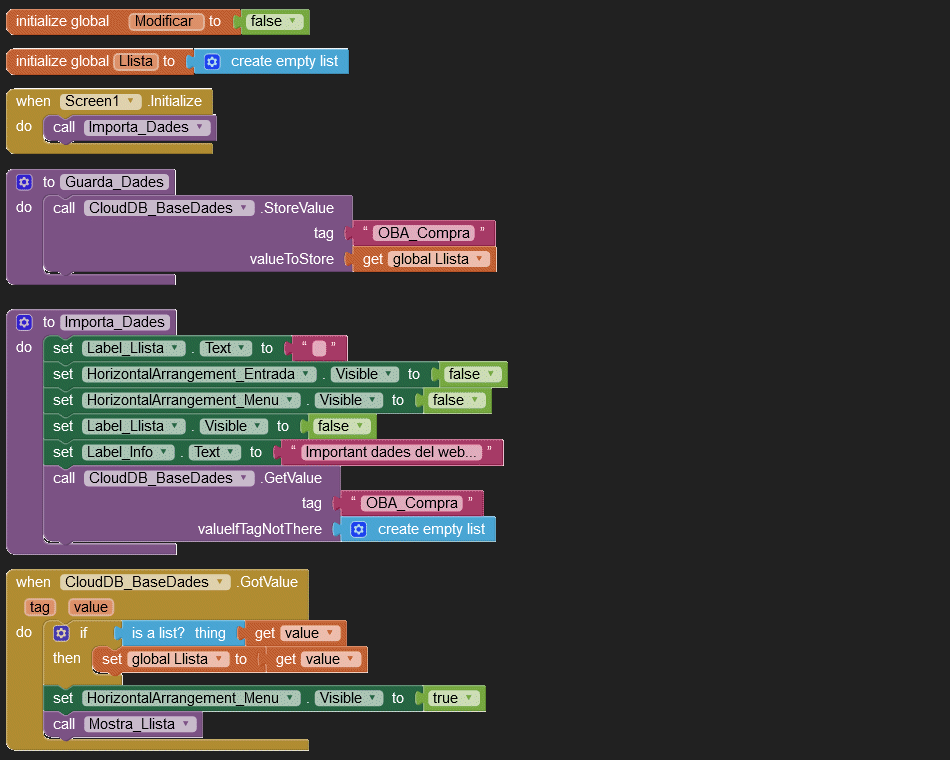Toggle the global Modificar false value dropdown
The height and width of the screenshot is (760, 950).
[x=292, y=22]
